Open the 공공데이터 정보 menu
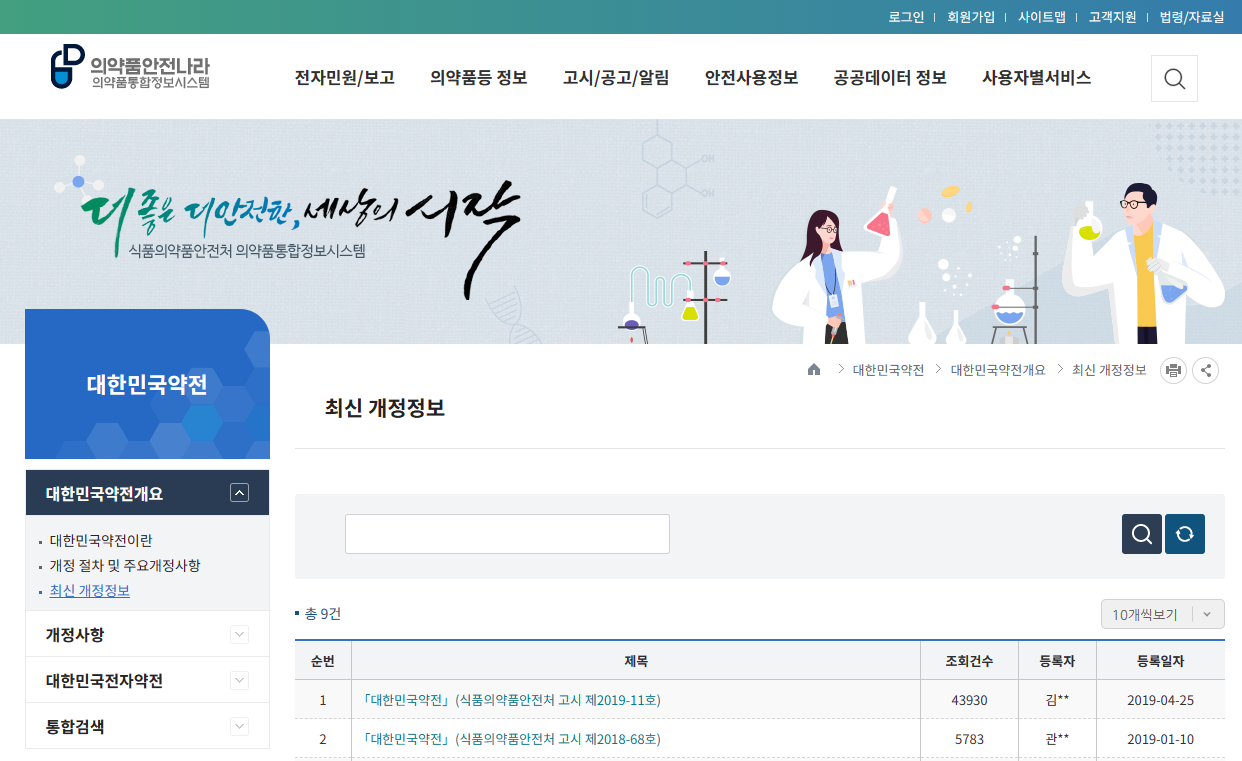The image size is (1242, 761). coord(890,78)
